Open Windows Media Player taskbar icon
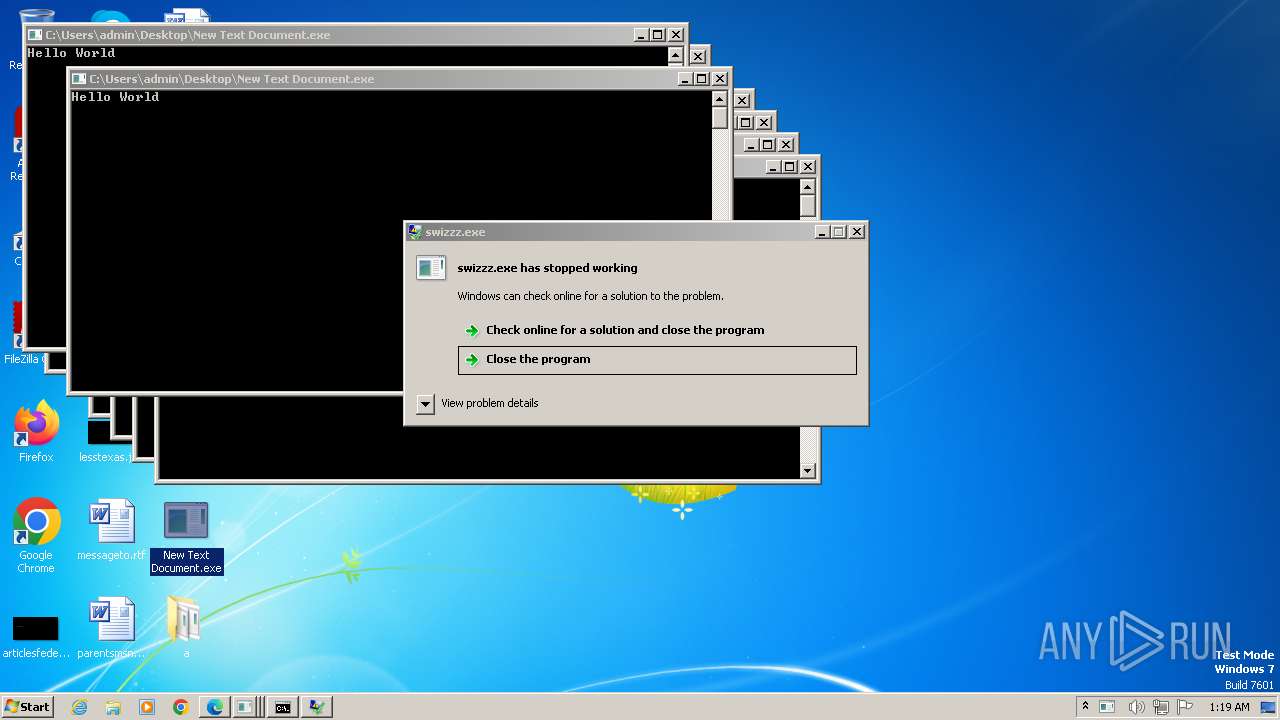The width and height of the screenshot is (1280, 720). click(x=147, y=707)
